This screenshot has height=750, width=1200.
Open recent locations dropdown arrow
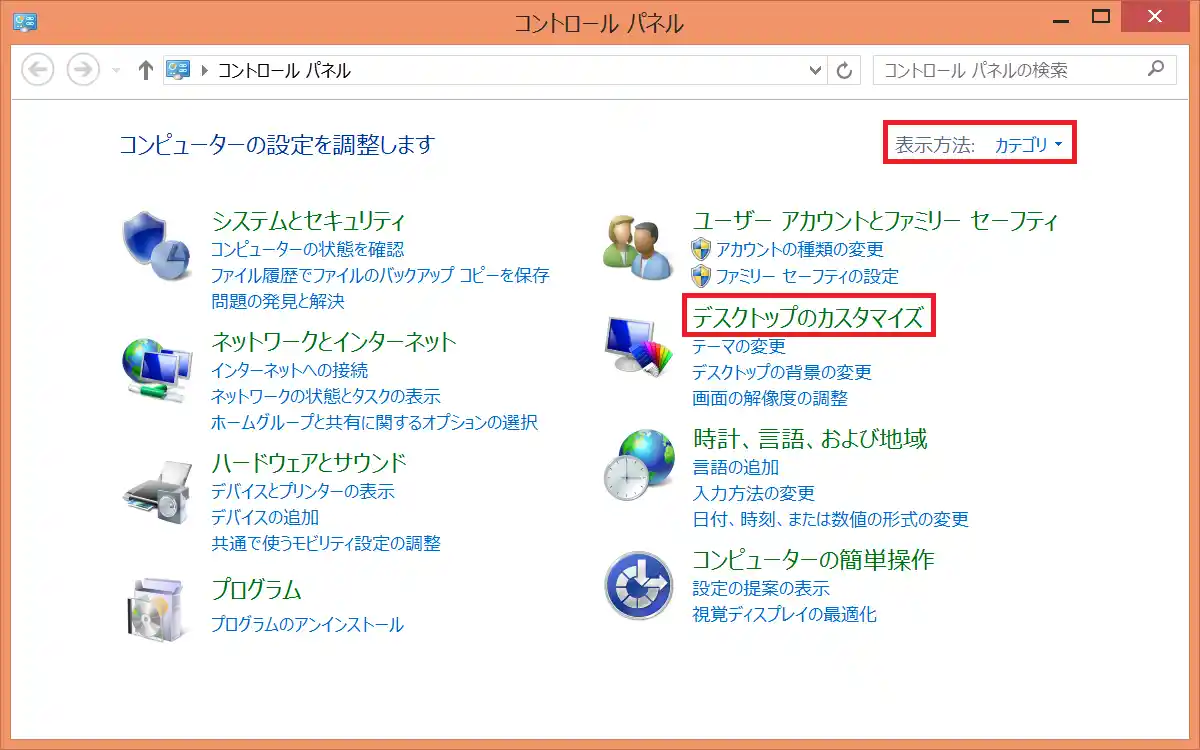tap(116, 71)
